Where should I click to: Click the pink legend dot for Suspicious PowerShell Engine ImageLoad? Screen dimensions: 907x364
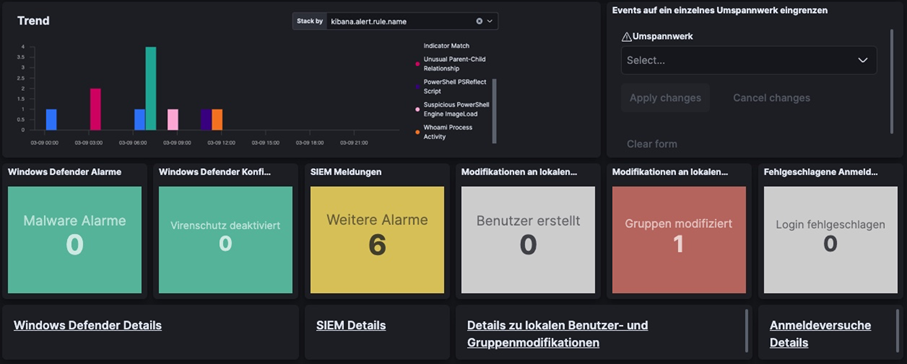[x=418, y=109]
